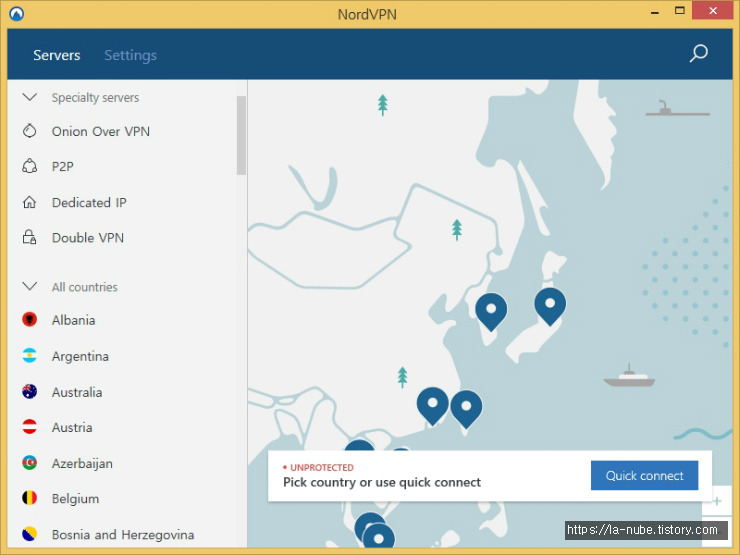This screenshot has height=555, width=740.
Task: Click the All countries heading text
Action: 84,287
